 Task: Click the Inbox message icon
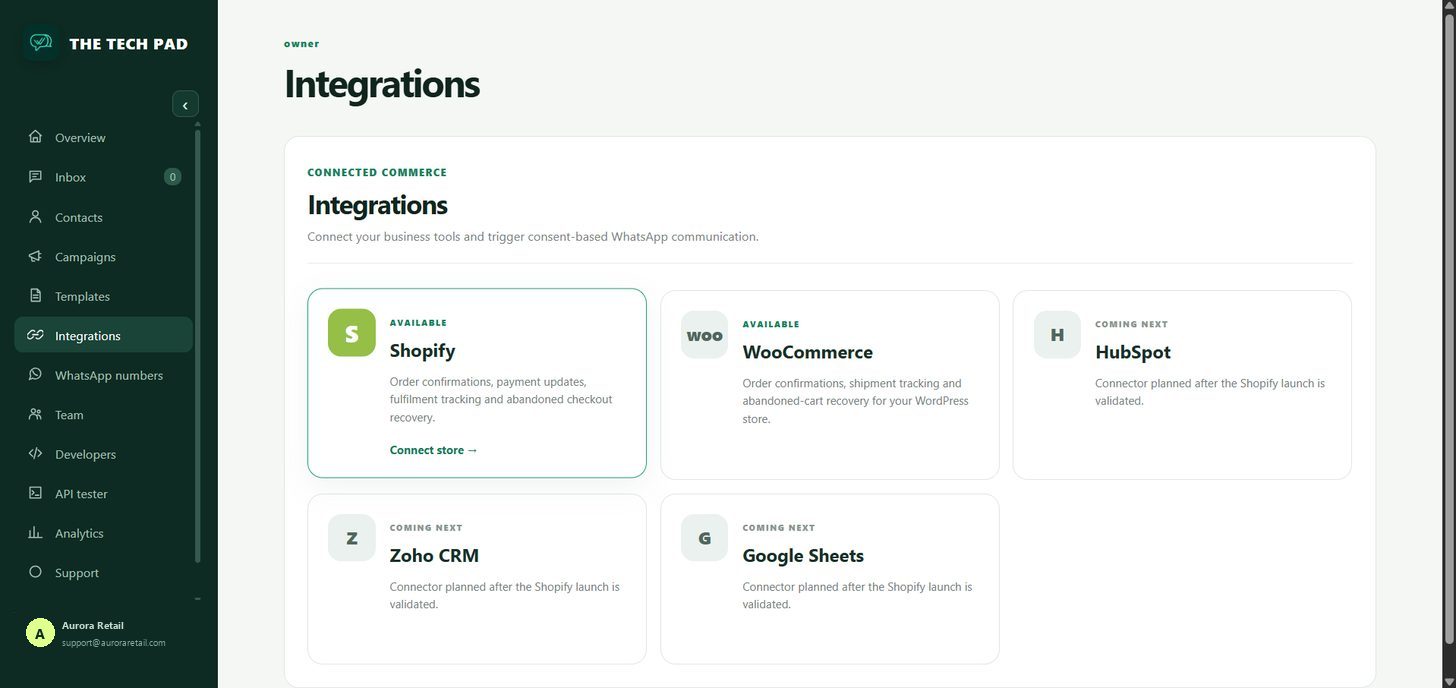click(x=36, y=177)
